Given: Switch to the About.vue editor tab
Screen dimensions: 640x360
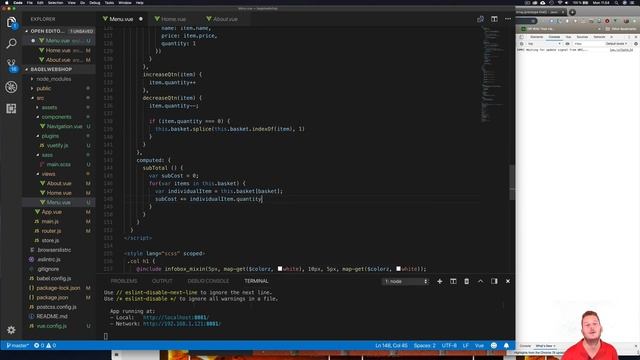Looking at the screenshot, I should tap(224, 19).
